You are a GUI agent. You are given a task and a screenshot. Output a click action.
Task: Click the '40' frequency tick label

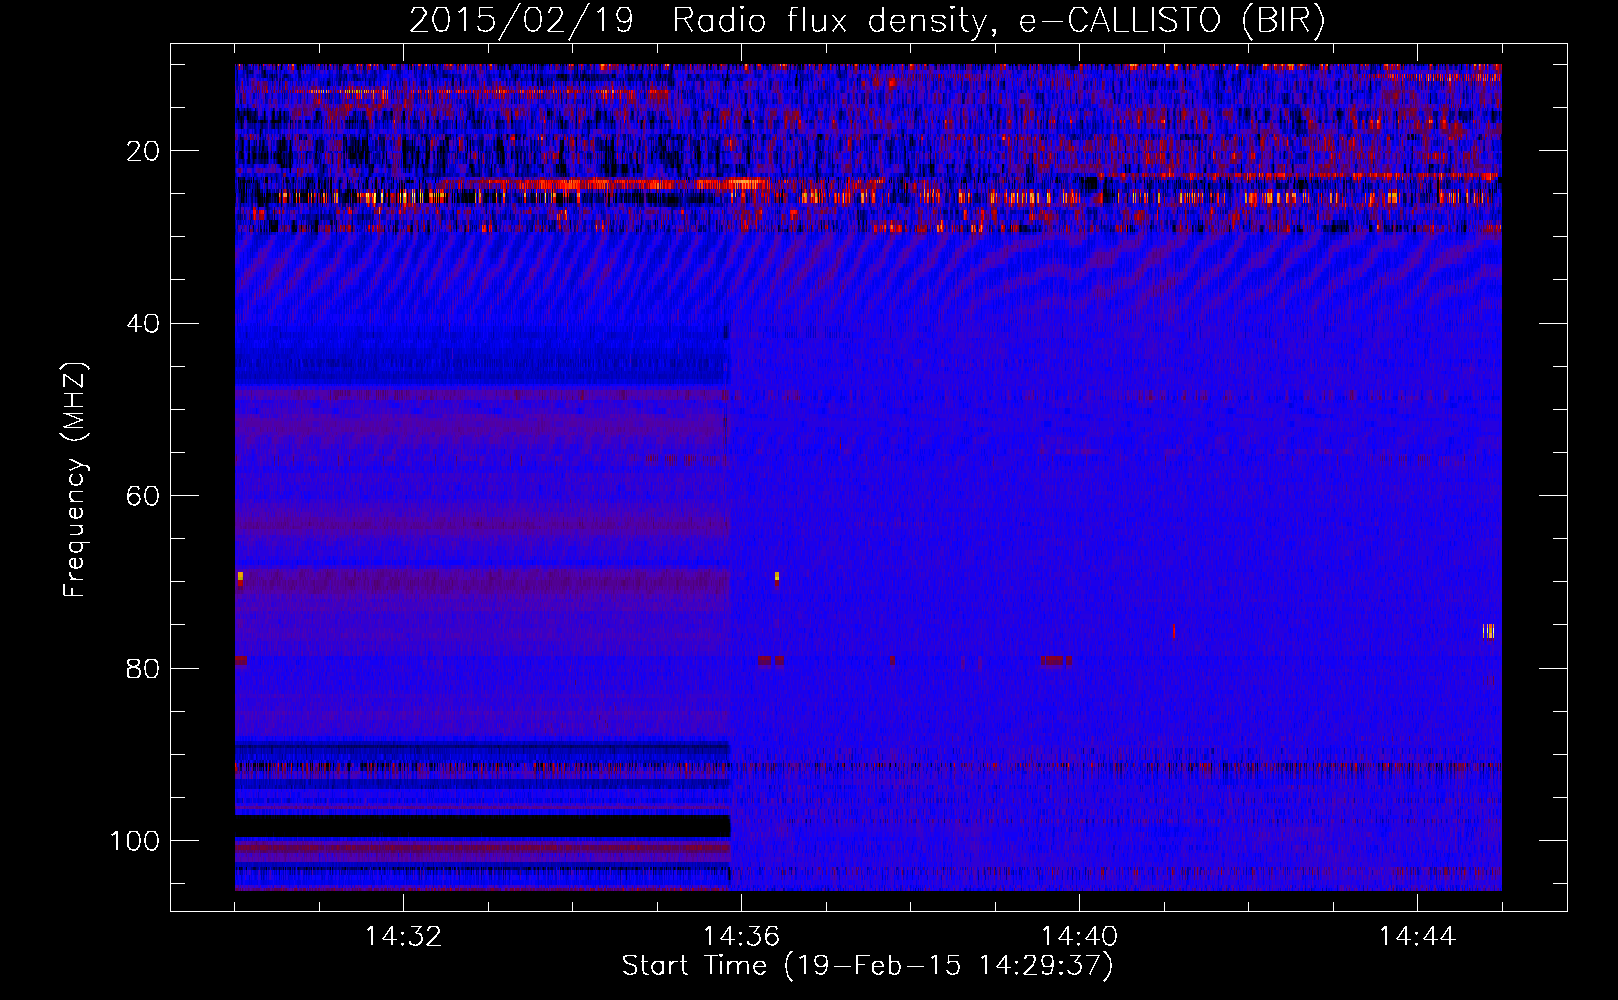click(143, 324)
